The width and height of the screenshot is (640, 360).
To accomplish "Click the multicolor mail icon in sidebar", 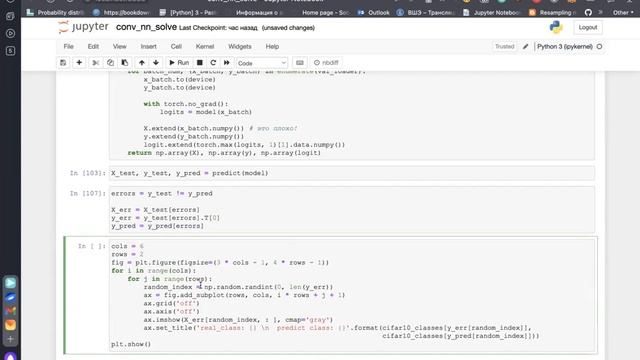I will coord(11,311).
